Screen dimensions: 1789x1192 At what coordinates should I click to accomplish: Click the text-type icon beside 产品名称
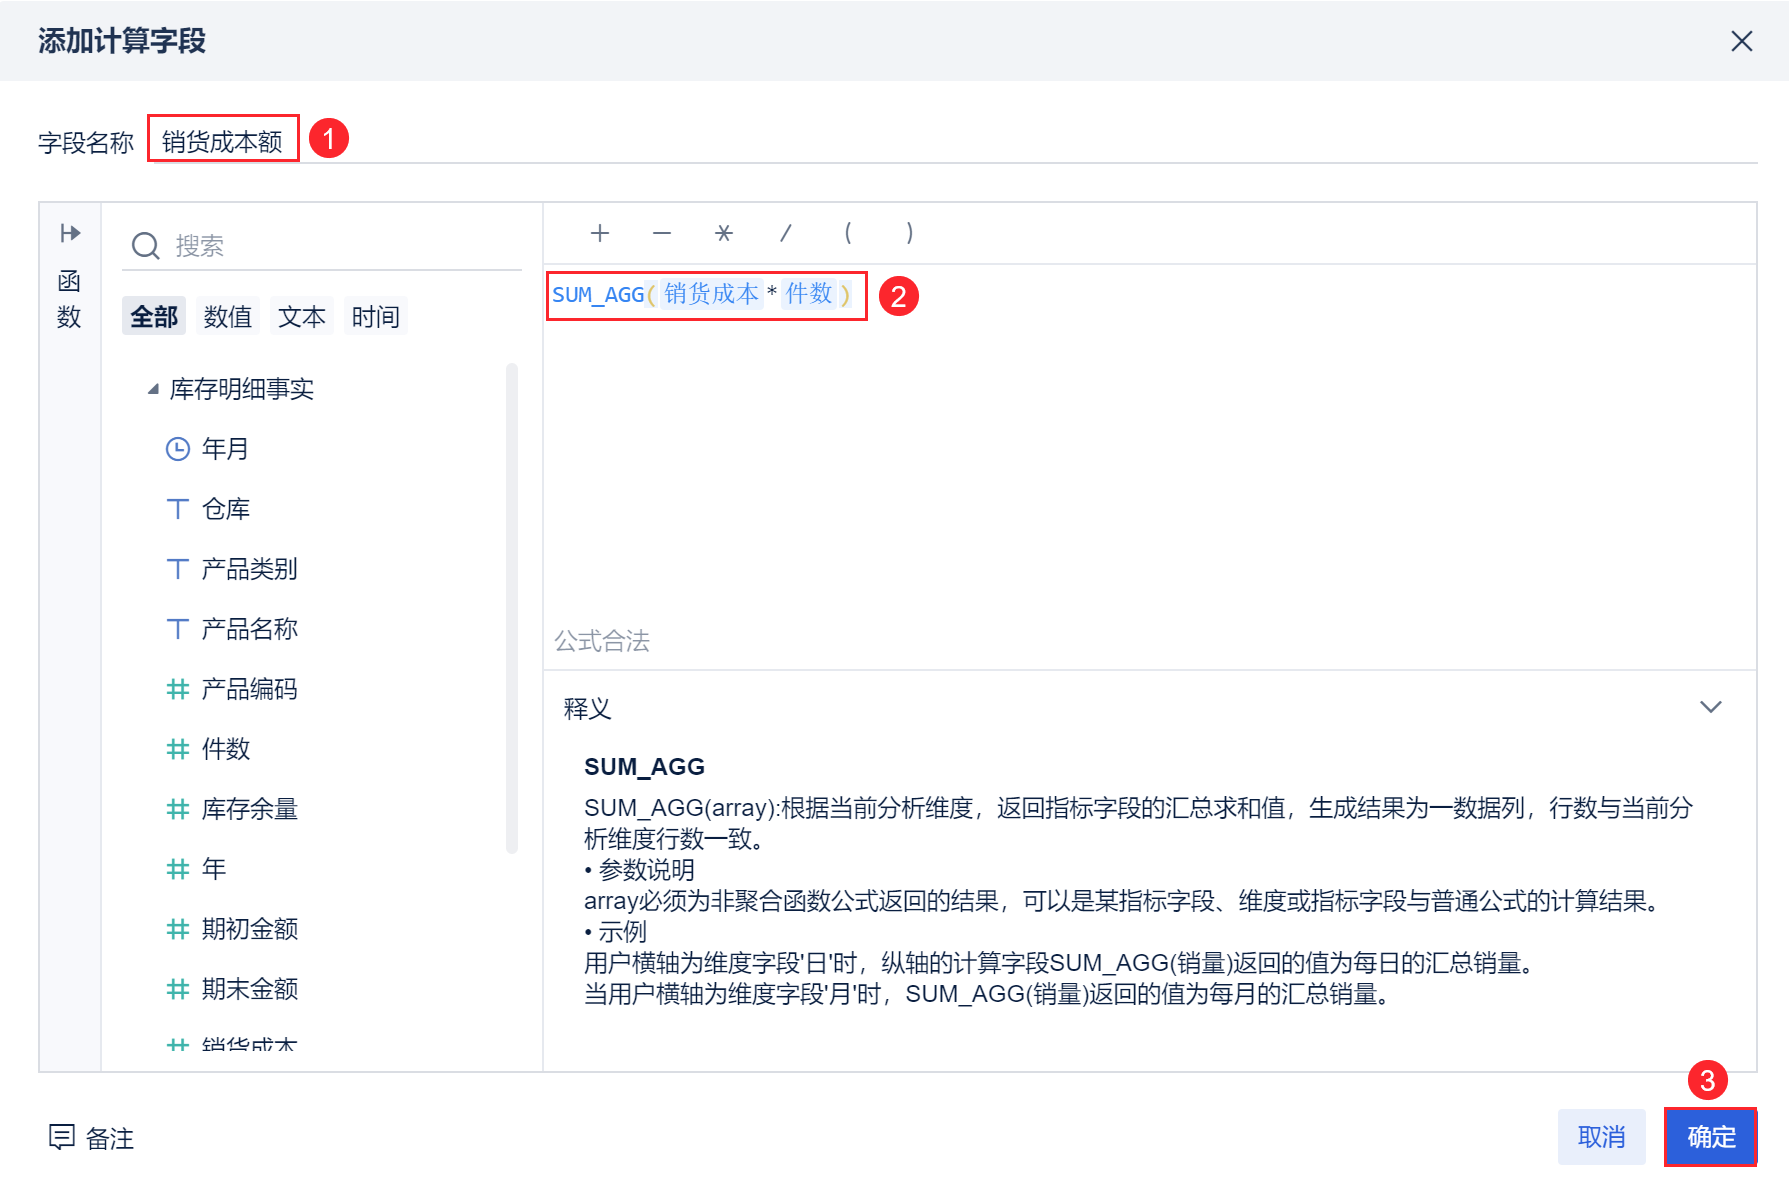[178, 629]
